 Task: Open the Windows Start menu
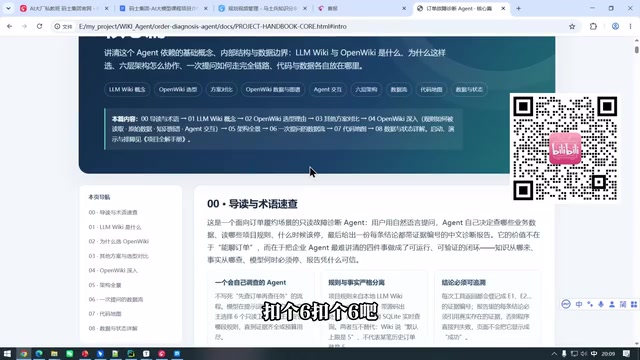coord(7,353)
